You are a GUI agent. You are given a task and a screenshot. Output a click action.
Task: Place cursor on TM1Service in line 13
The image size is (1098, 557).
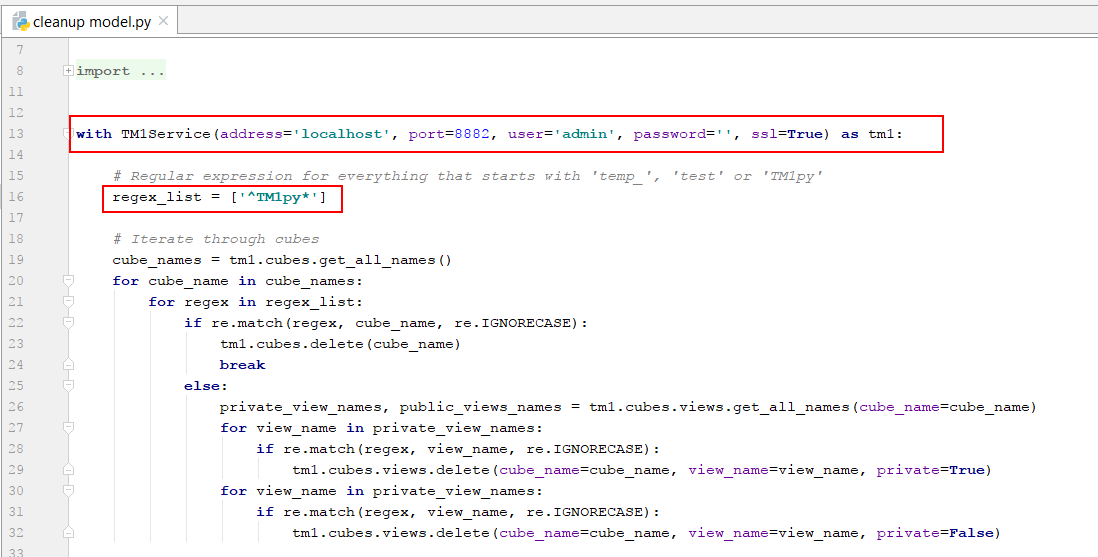tap(166, 133)
